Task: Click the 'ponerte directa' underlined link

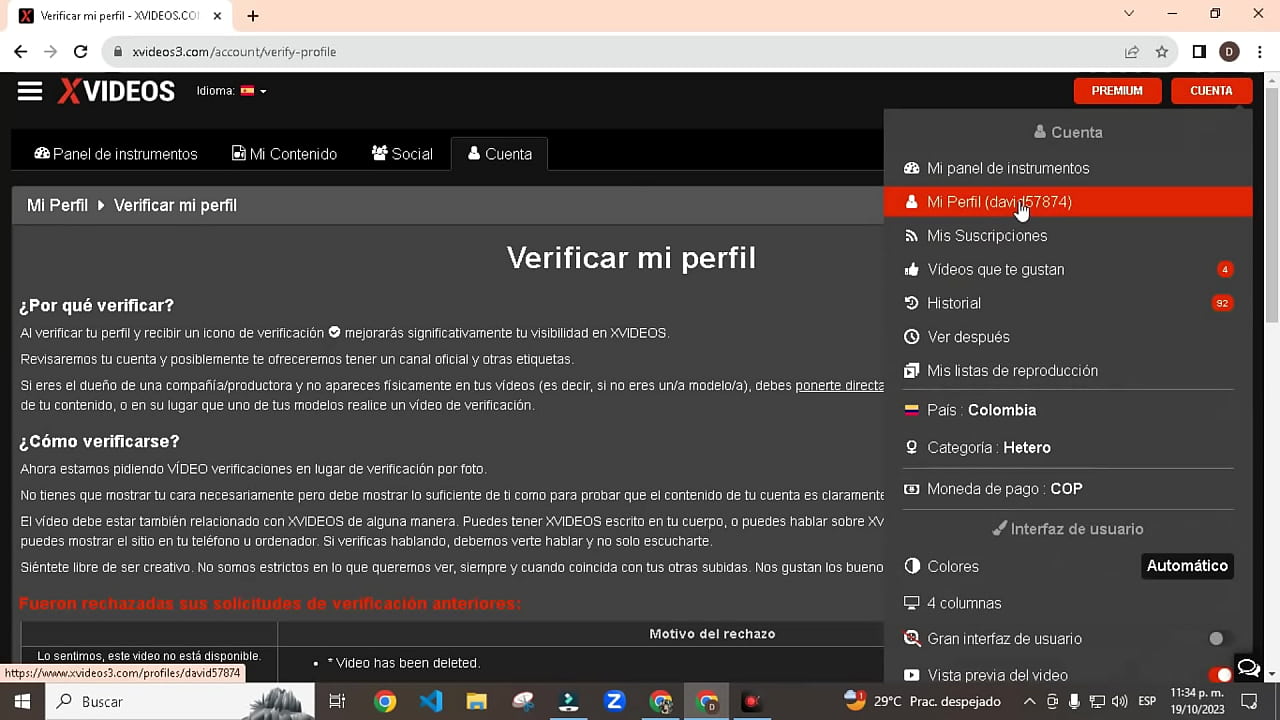Action: click(x=839, y=385)
